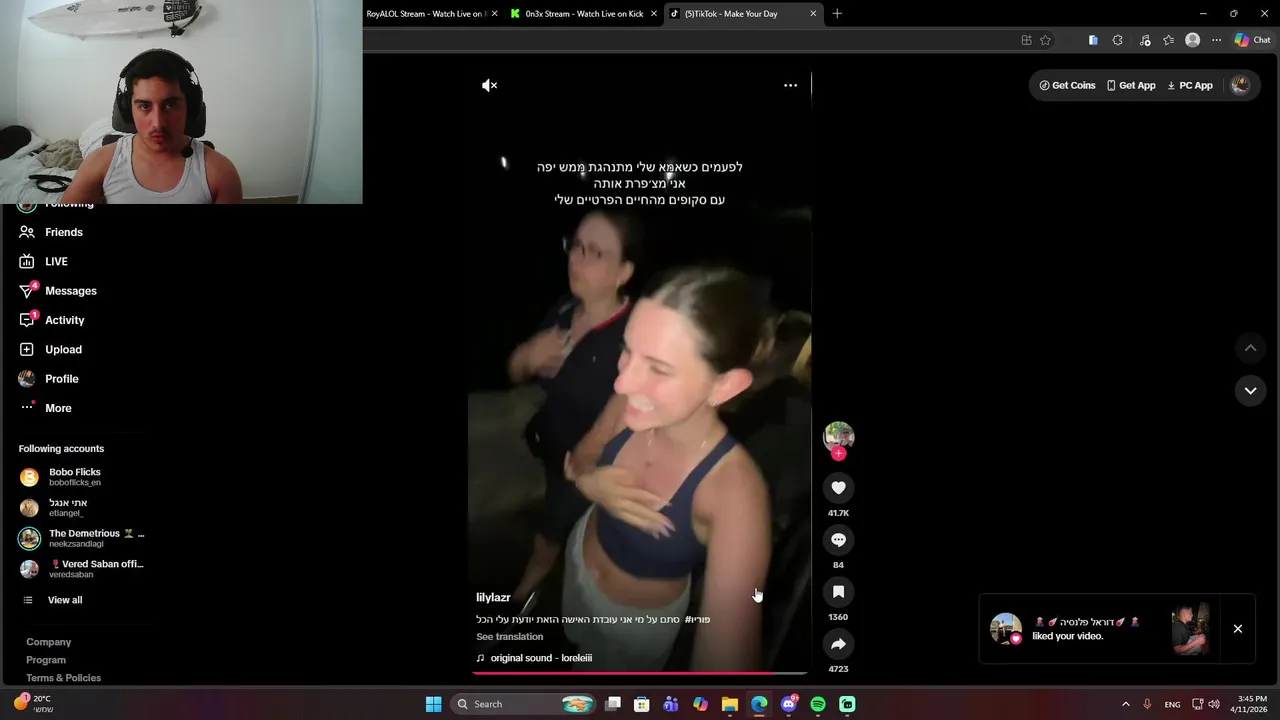Image resolution: width=1280 pixels, height=720 pixels.
Task: Open Profile in TikTok sidebar
Action: coord(48,379)
